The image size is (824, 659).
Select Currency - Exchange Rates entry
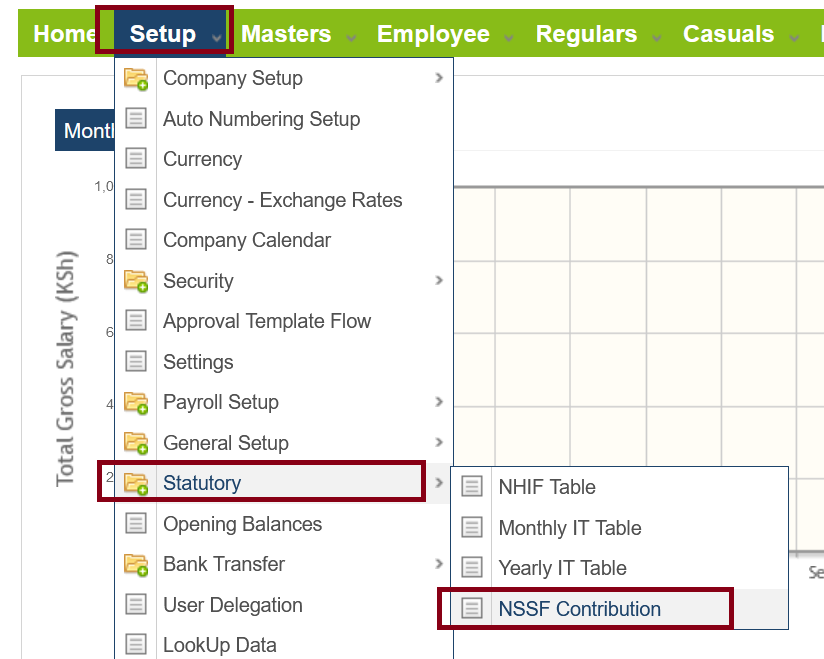[x=282, y=200]
